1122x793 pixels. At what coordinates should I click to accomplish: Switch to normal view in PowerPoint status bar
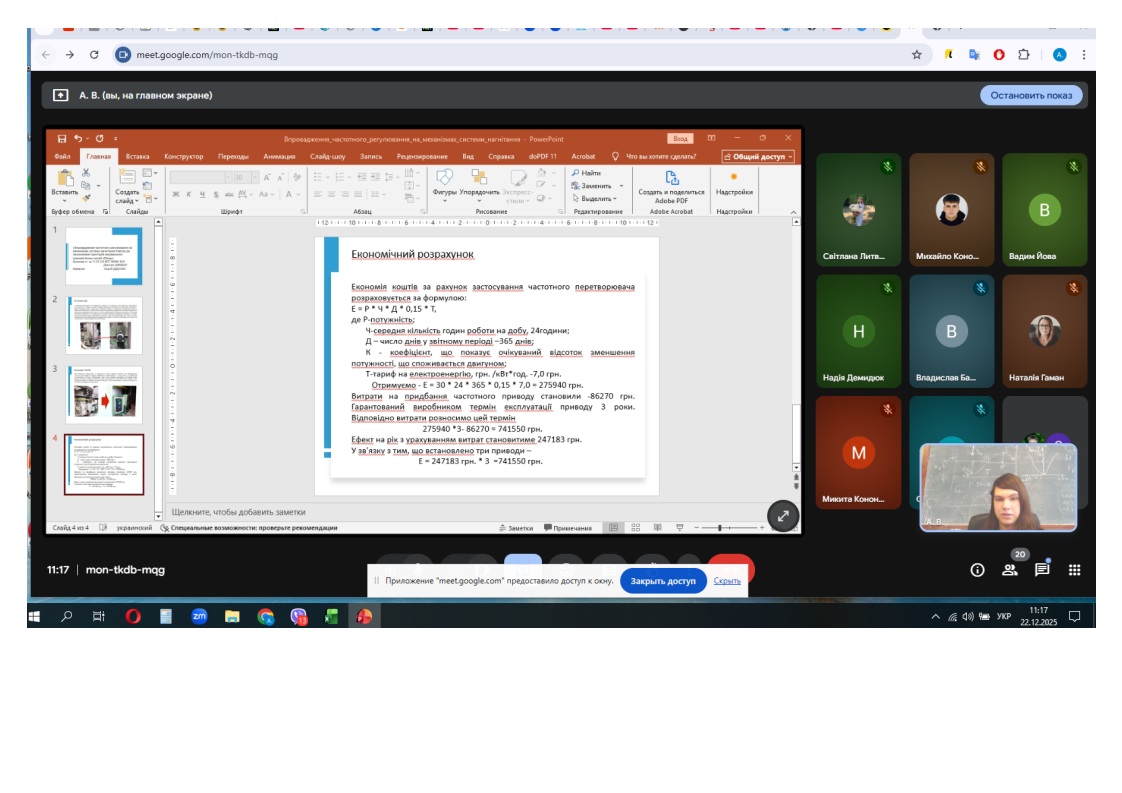coord(613,527)
